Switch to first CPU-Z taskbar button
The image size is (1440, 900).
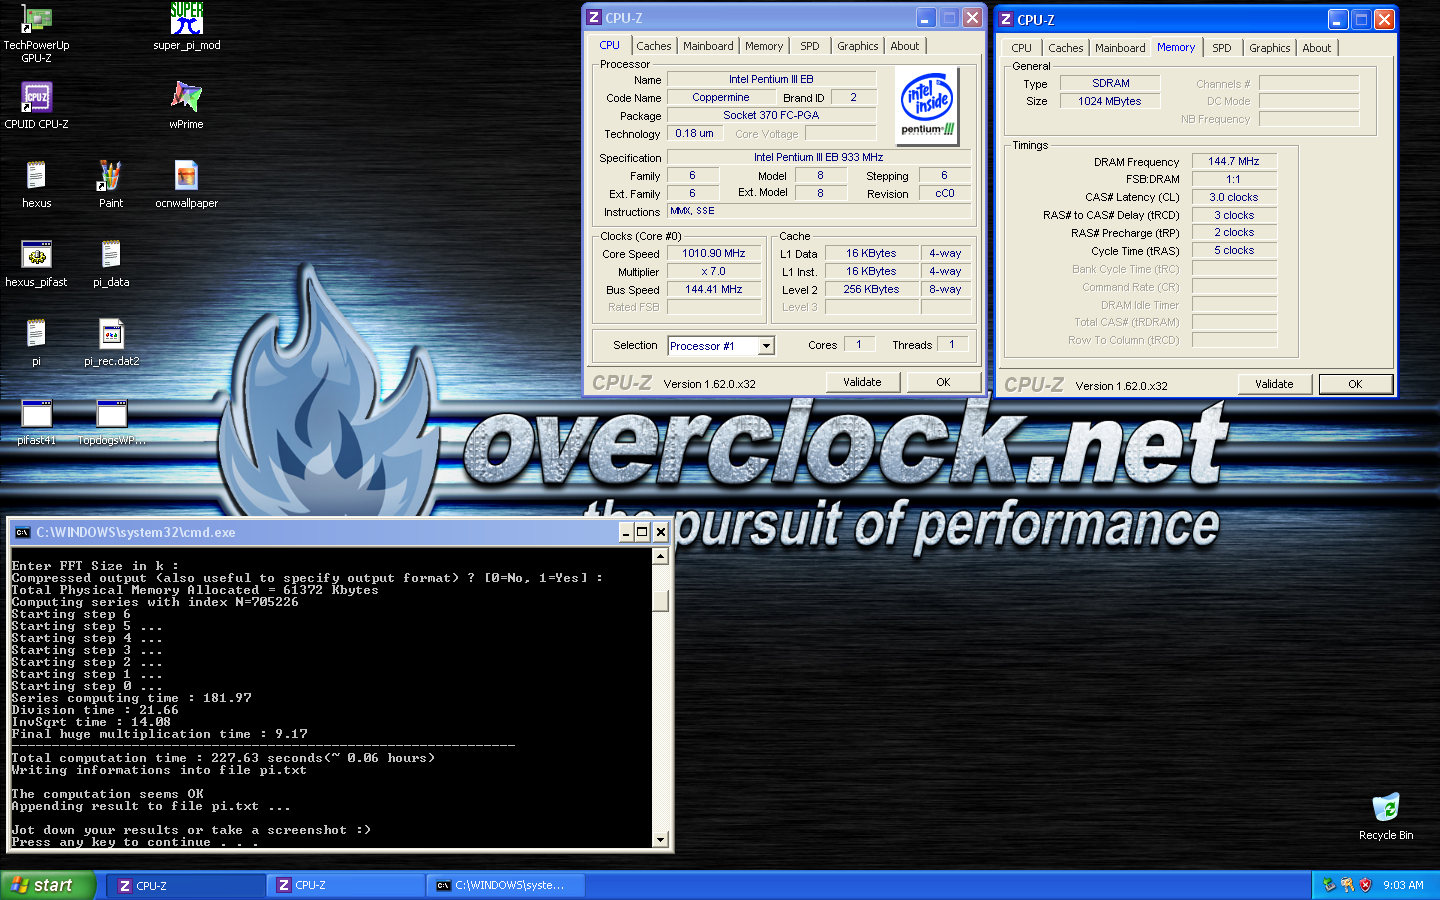coord(185,885)
